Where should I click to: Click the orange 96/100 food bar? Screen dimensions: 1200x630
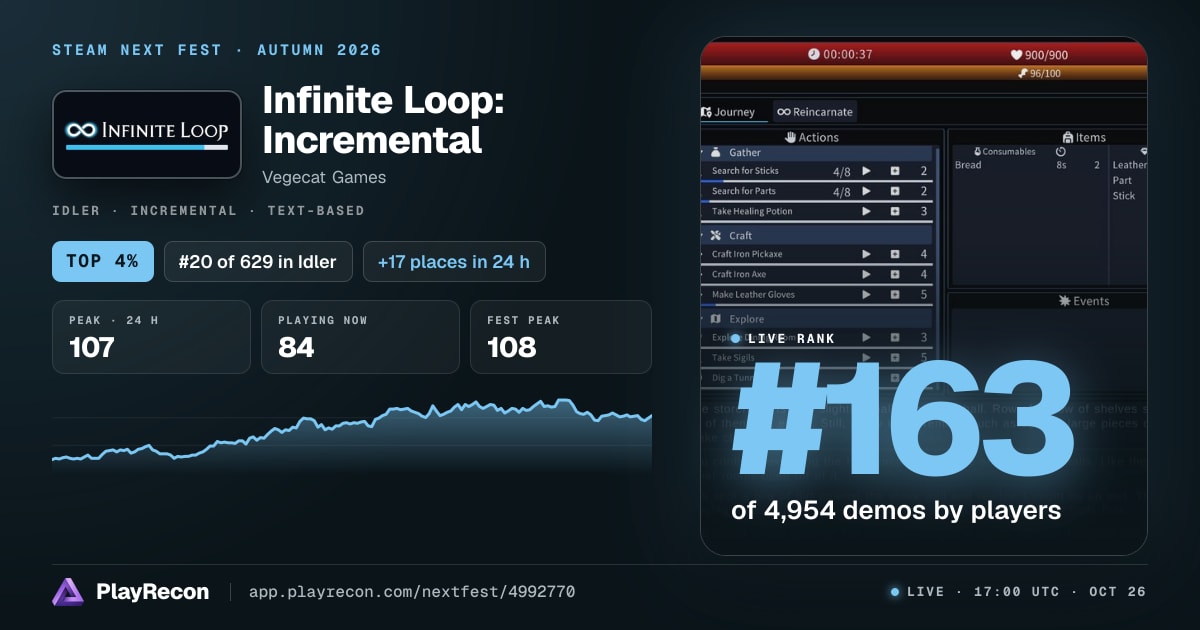(924, 73)
